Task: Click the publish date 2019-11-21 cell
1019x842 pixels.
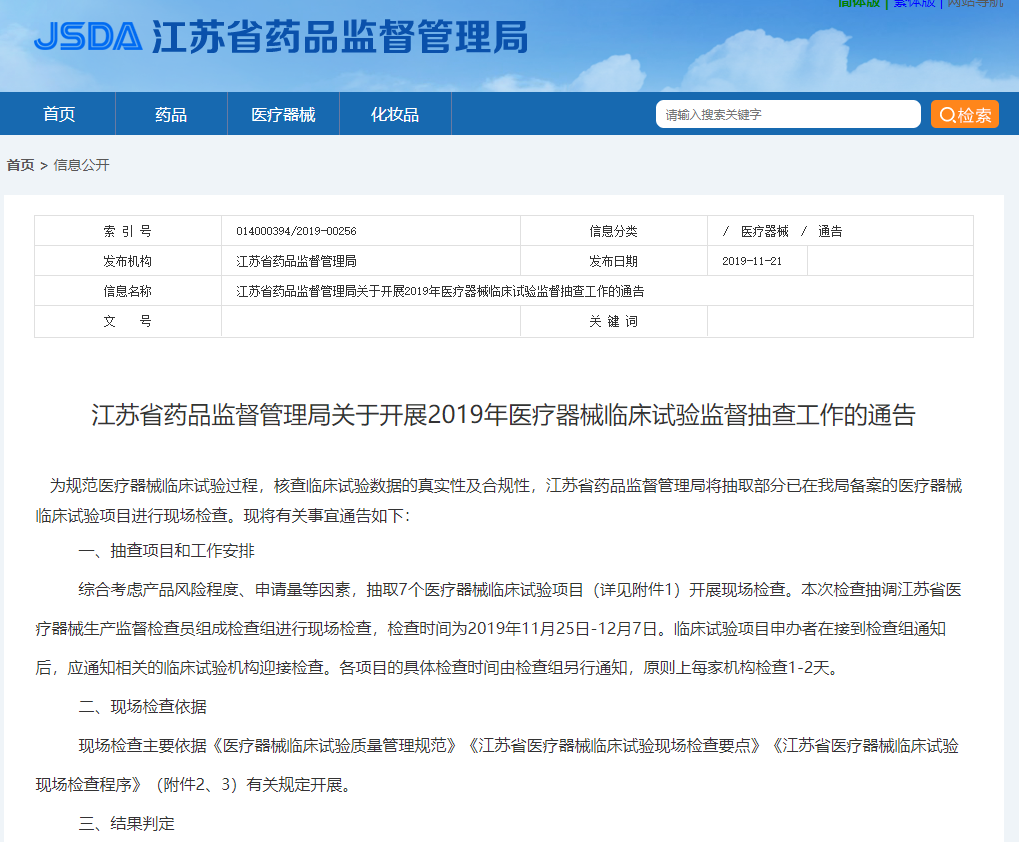Action: 752,261
